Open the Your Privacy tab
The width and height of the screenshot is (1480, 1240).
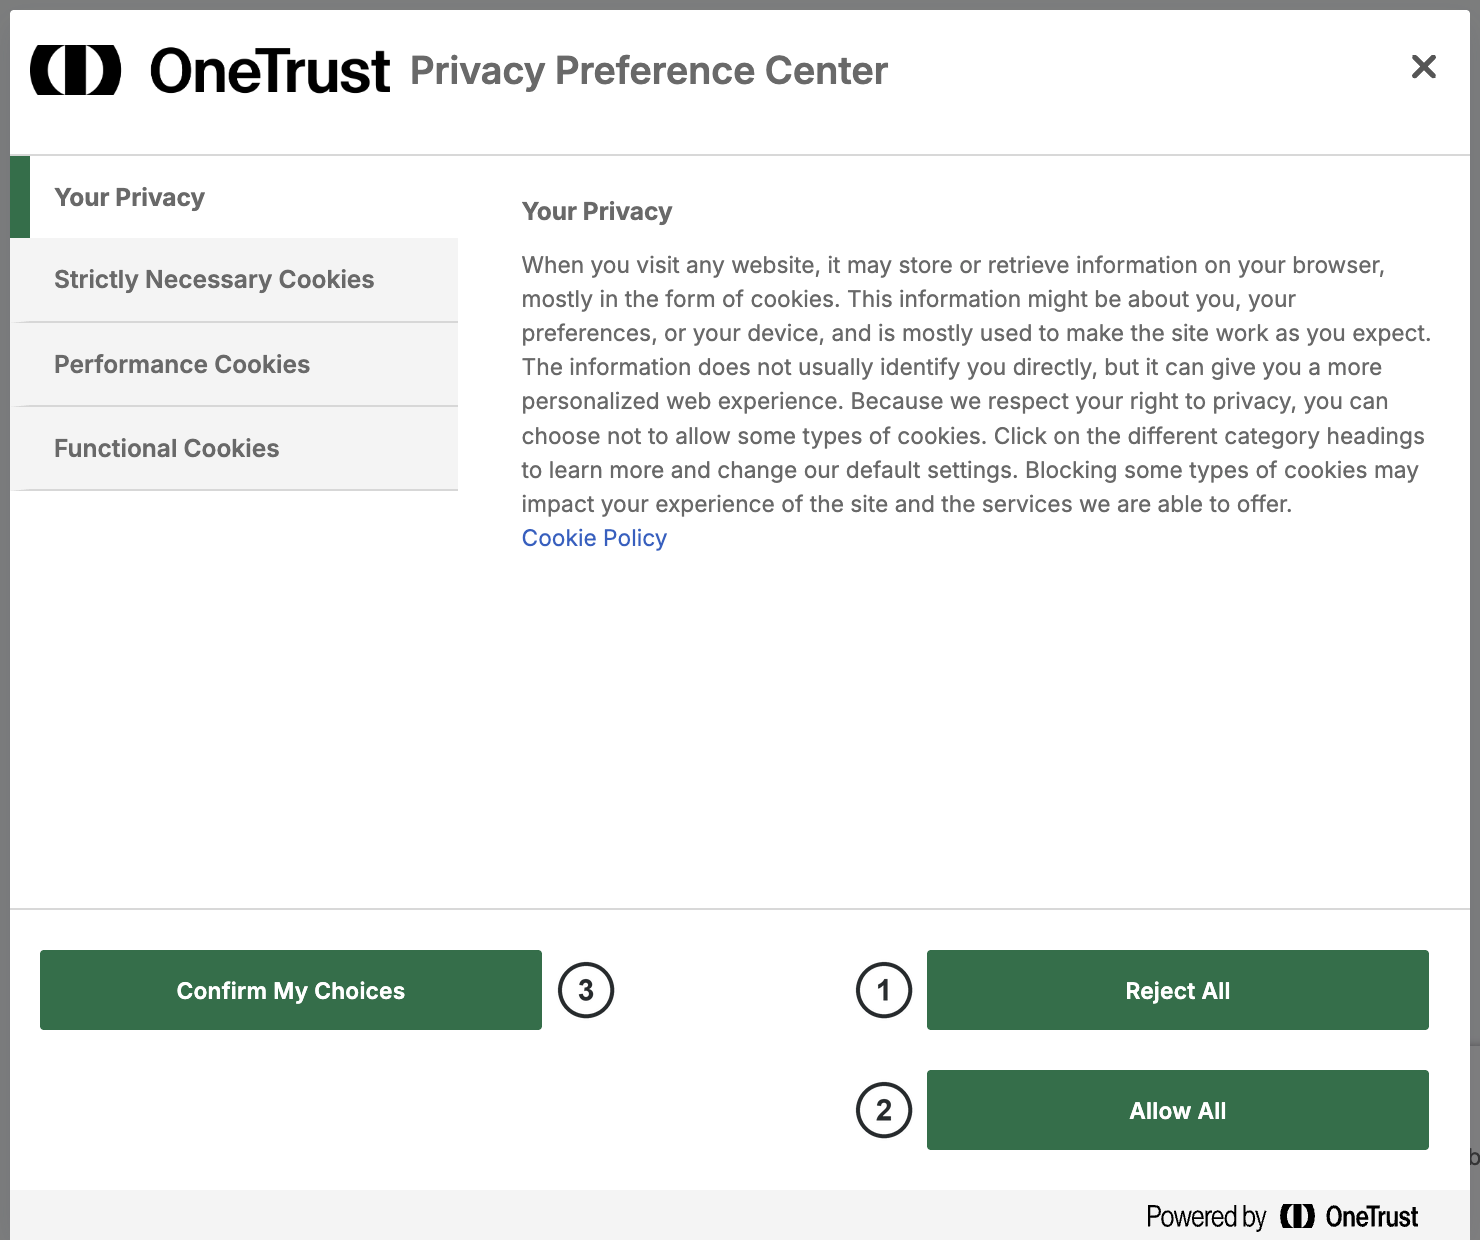coord(234,197)
